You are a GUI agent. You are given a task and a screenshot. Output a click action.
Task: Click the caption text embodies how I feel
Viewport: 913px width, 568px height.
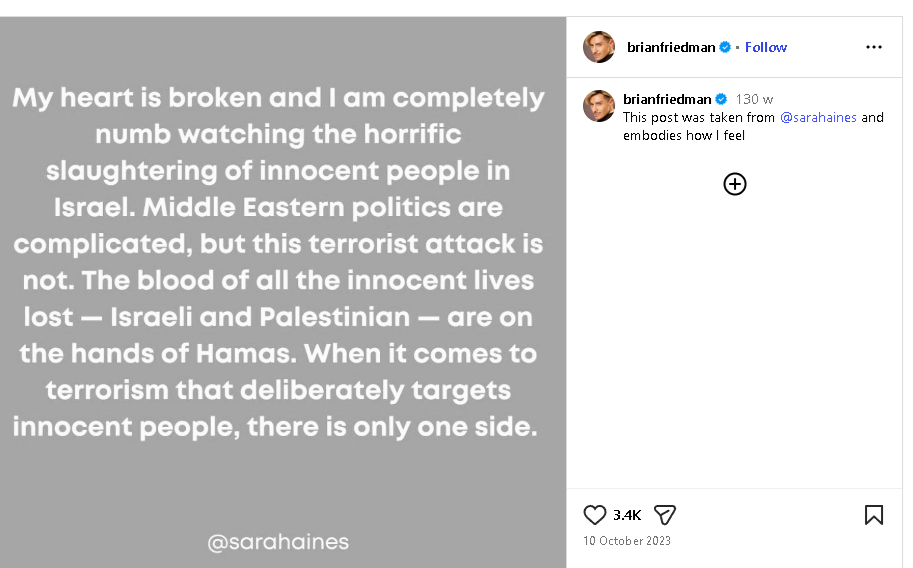pos(684,135)
